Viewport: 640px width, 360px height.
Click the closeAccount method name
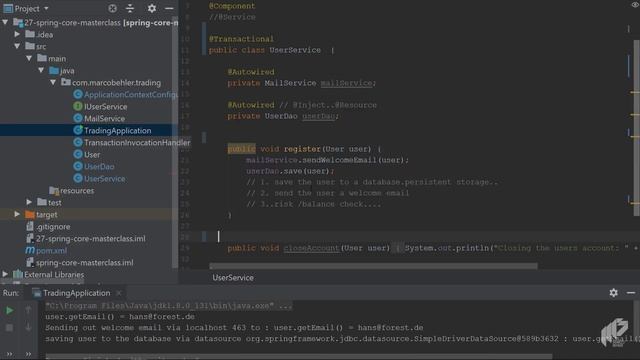tap(311, 248)
